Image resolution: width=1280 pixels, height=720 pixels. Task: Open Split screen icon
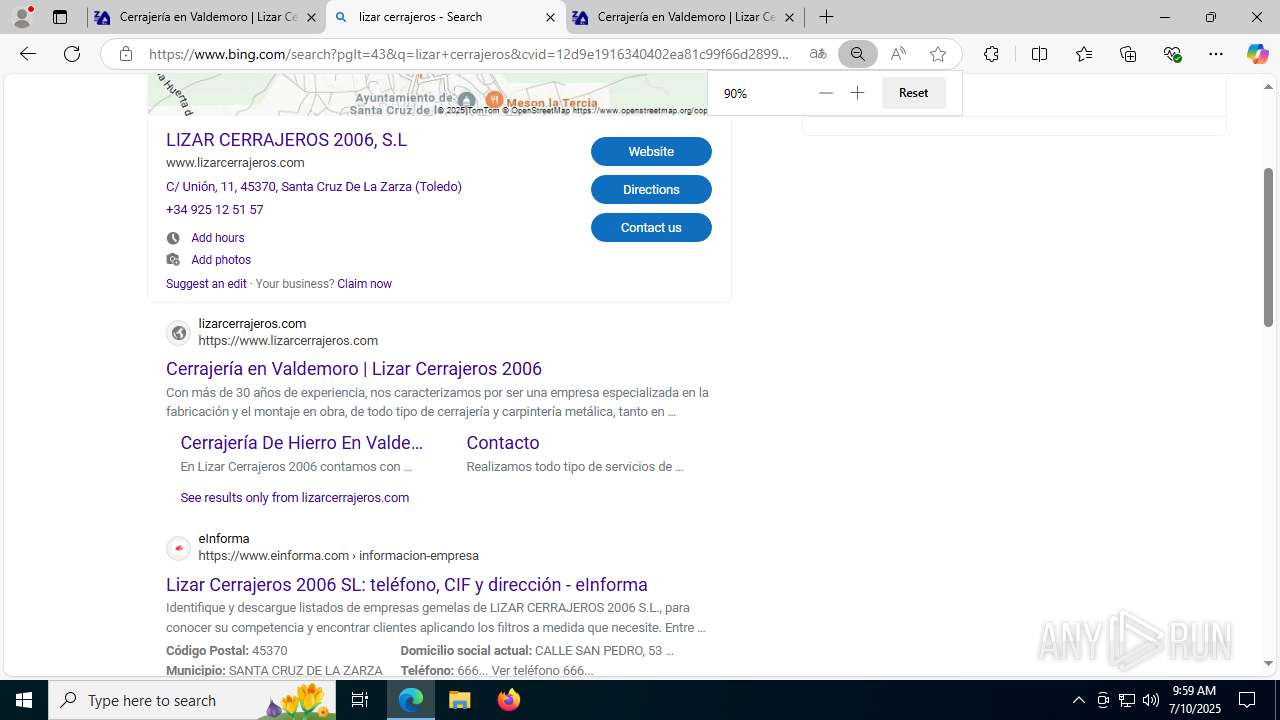tap(1039, 54)
